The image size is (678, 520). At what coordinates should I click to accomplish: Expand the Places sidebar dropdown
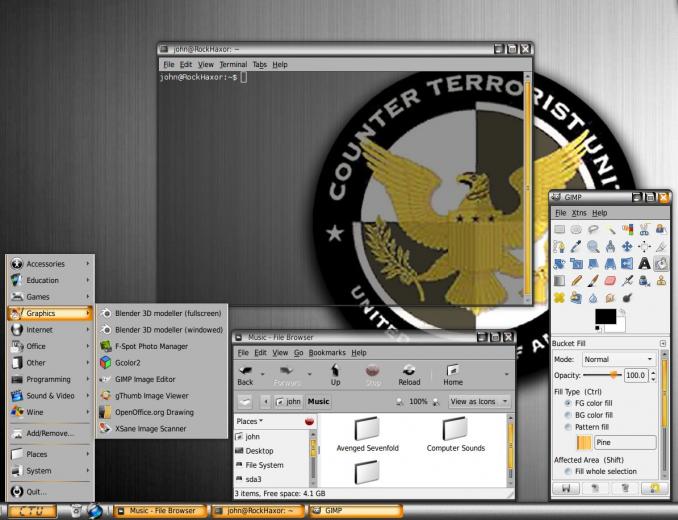[250, 421]
